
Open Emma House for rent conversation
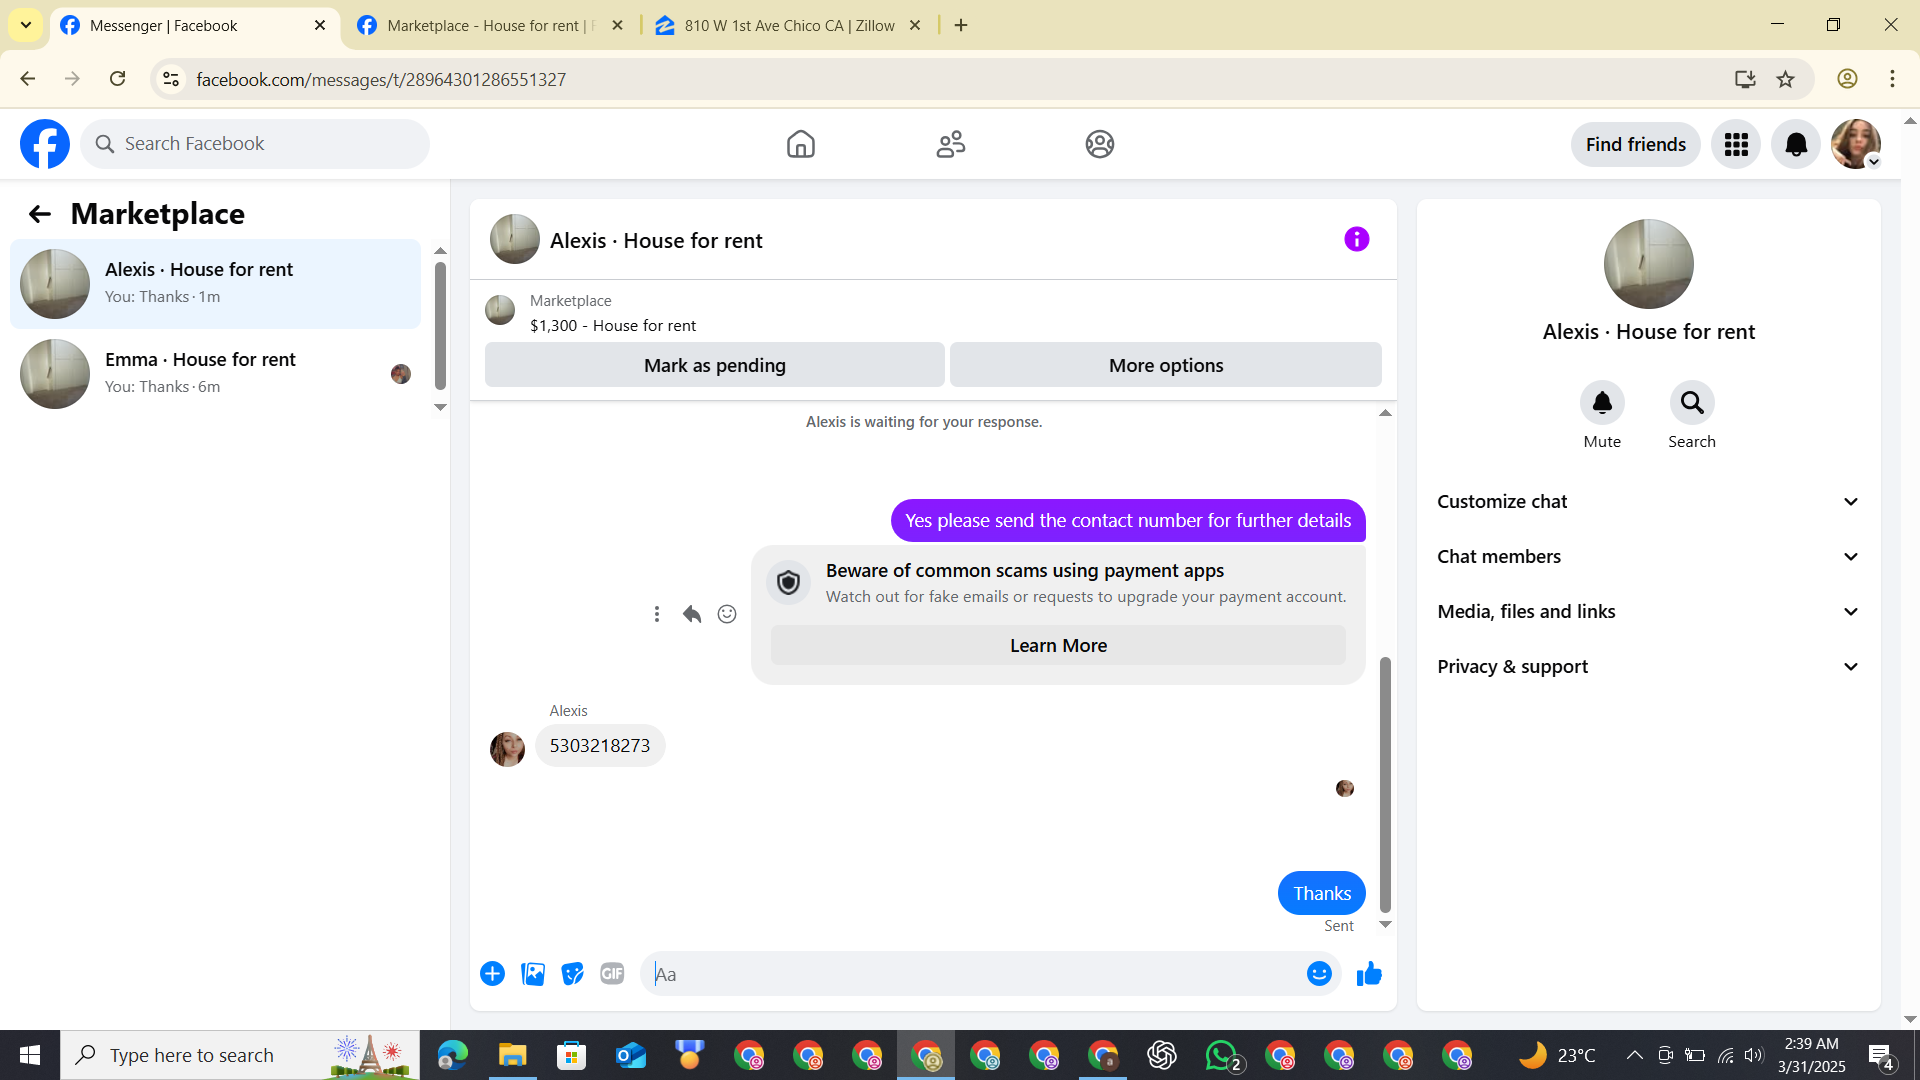tap(215, 374)
